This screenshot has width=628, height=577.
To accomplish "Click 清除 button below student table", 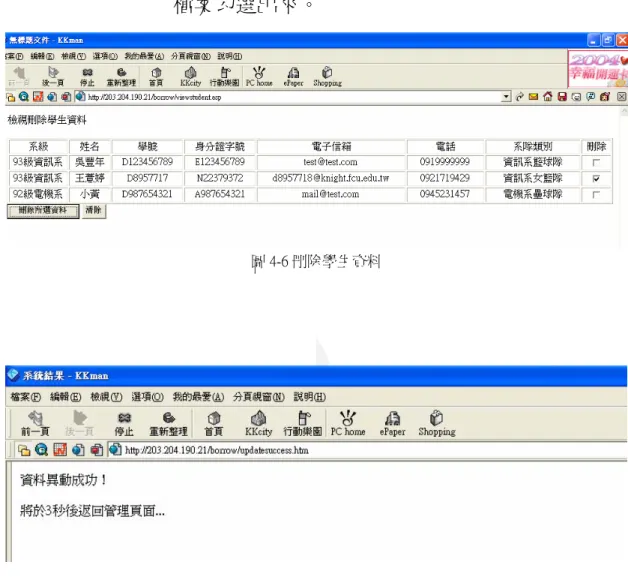I will click(94, 211).
